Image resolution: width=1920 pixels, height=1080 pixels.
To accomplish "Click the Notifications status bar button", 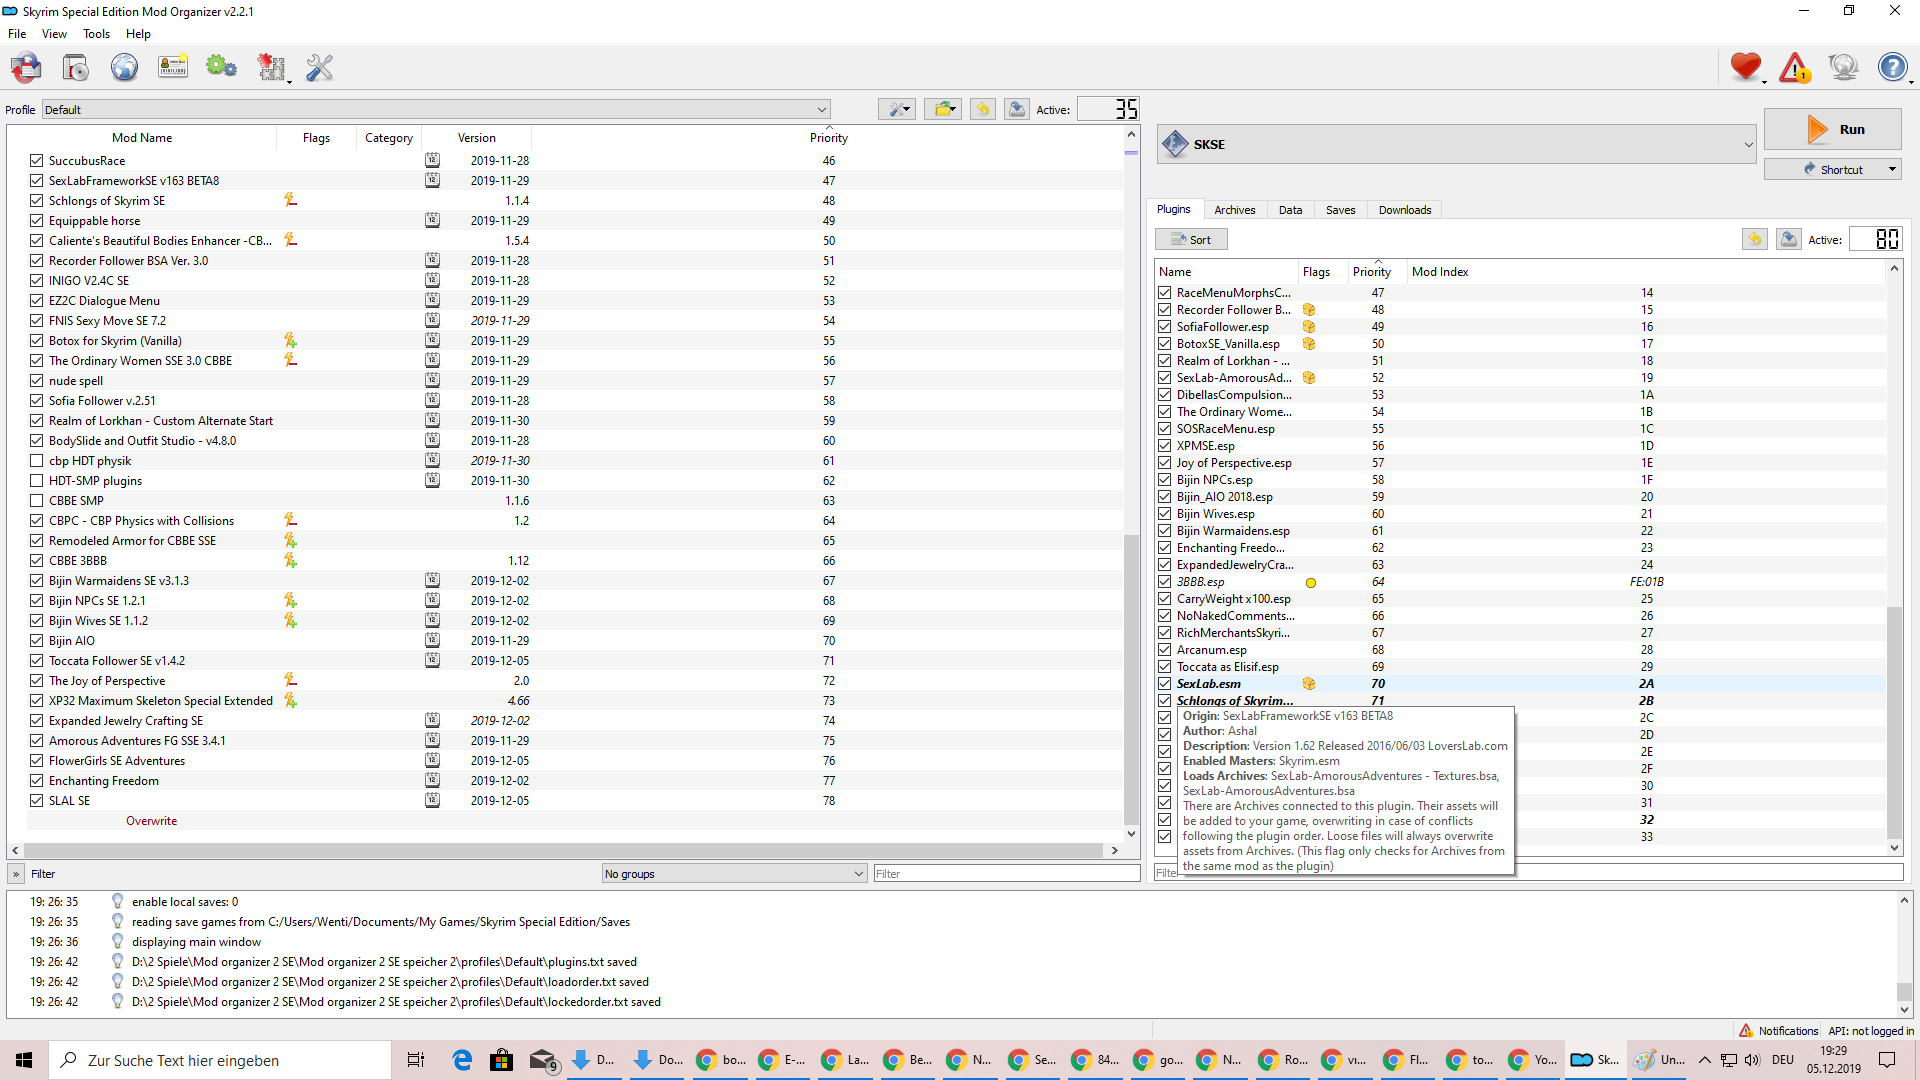I will click(x=1778, y=1030).
